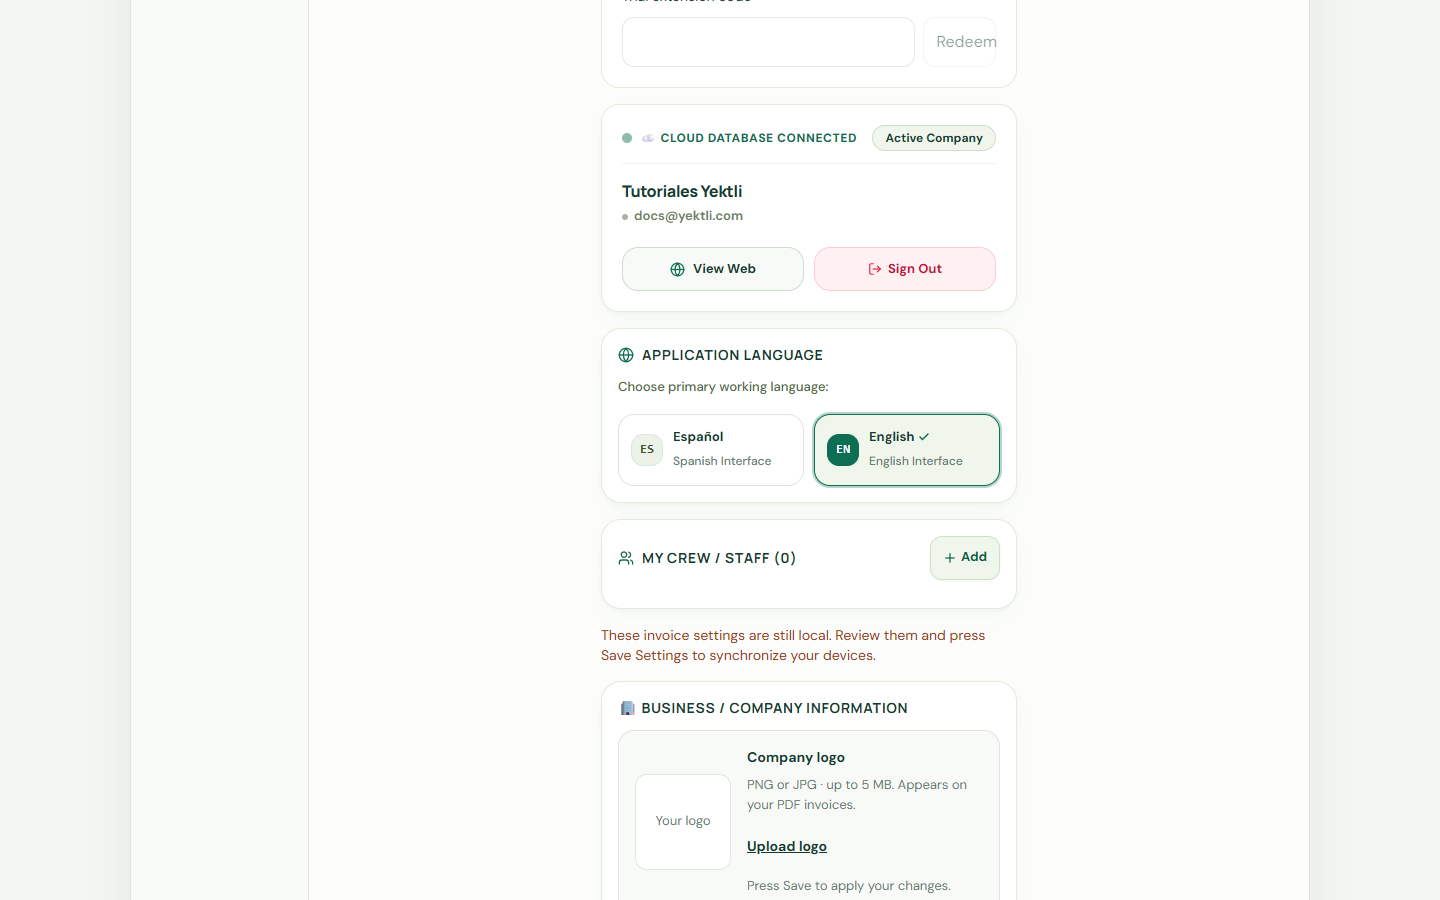
Task: Add a new crew or staff member
Action: 965,558
